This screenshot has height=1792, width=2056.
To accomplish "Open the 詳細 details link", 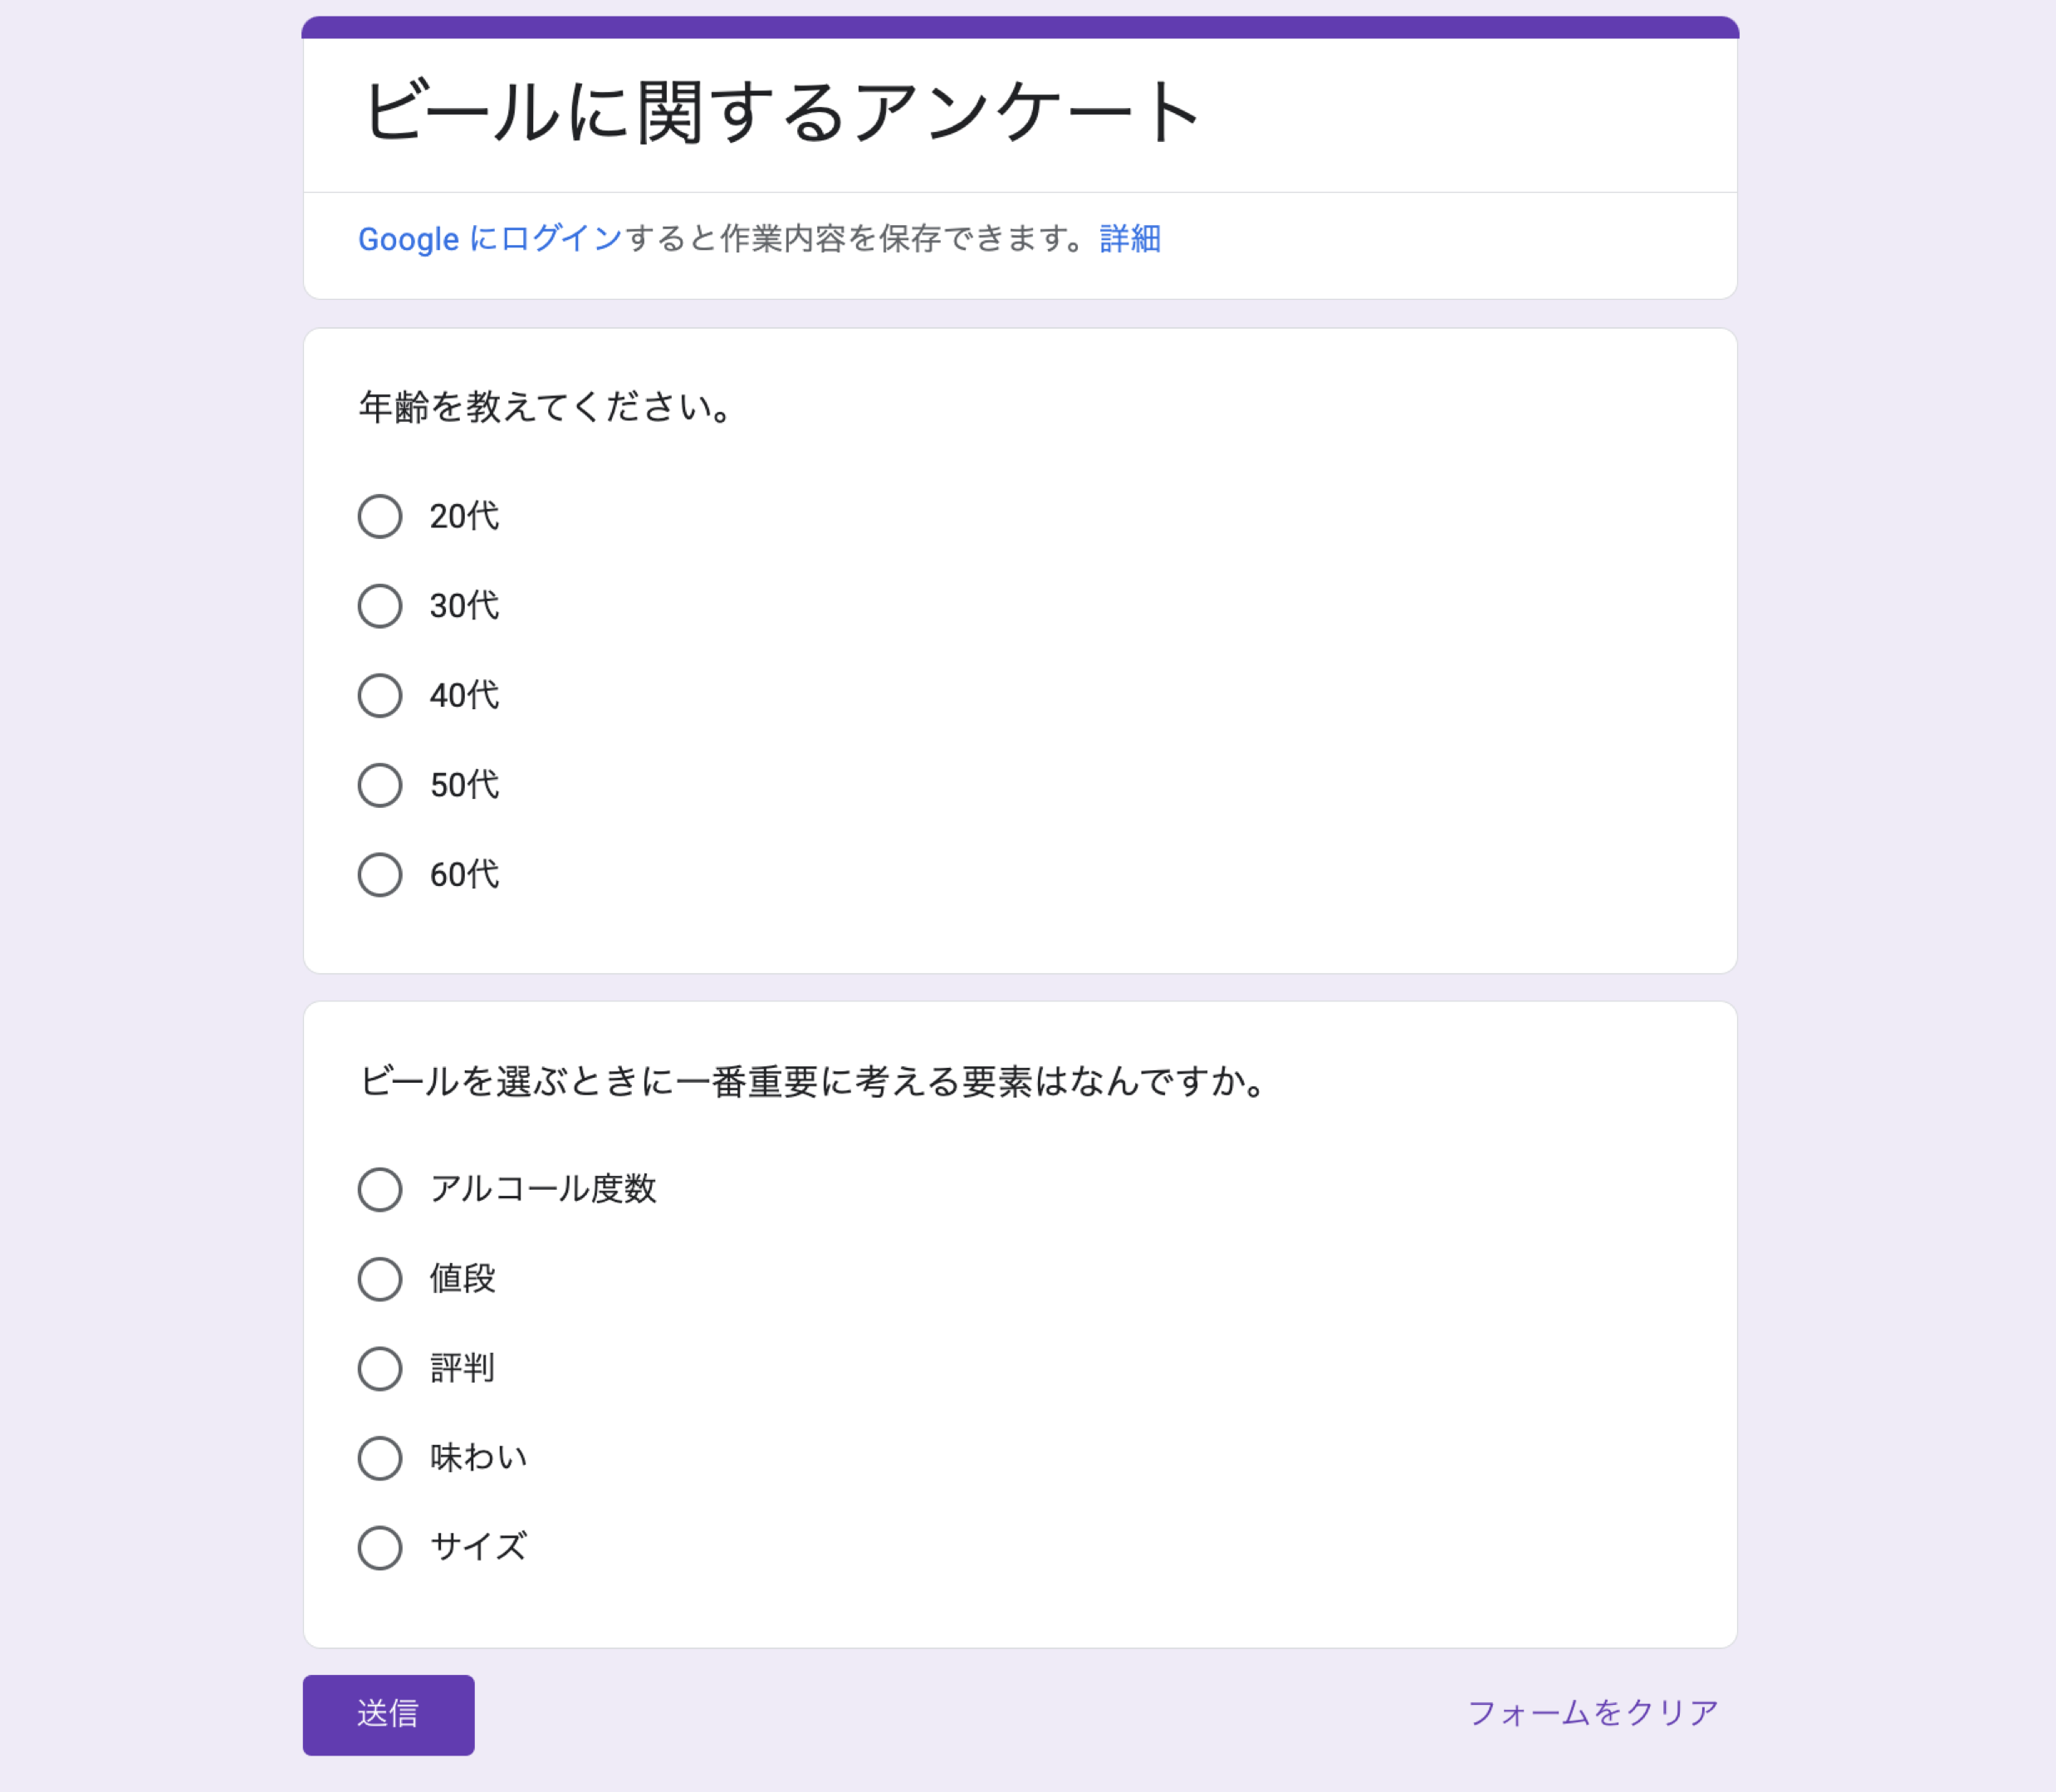I will [1130, 239].
